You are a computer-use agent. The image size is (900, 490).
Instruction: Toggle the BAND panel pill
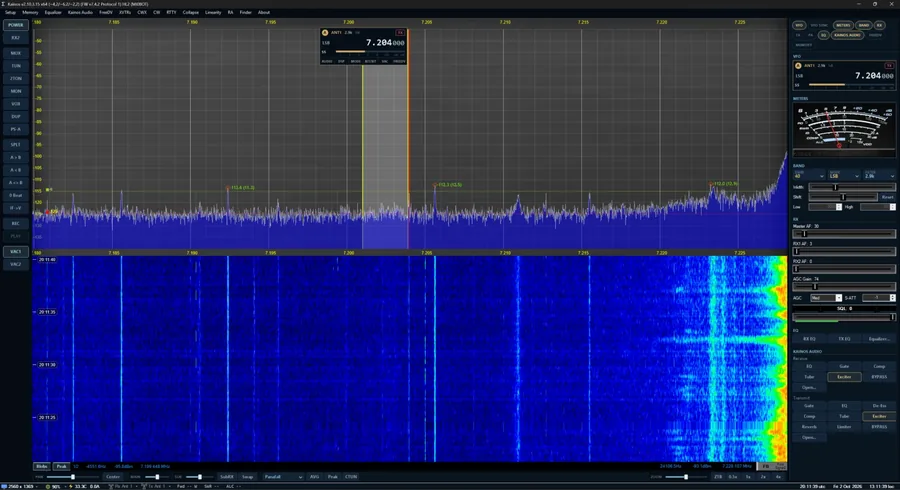pyautogui.click(x=863, y=25)
